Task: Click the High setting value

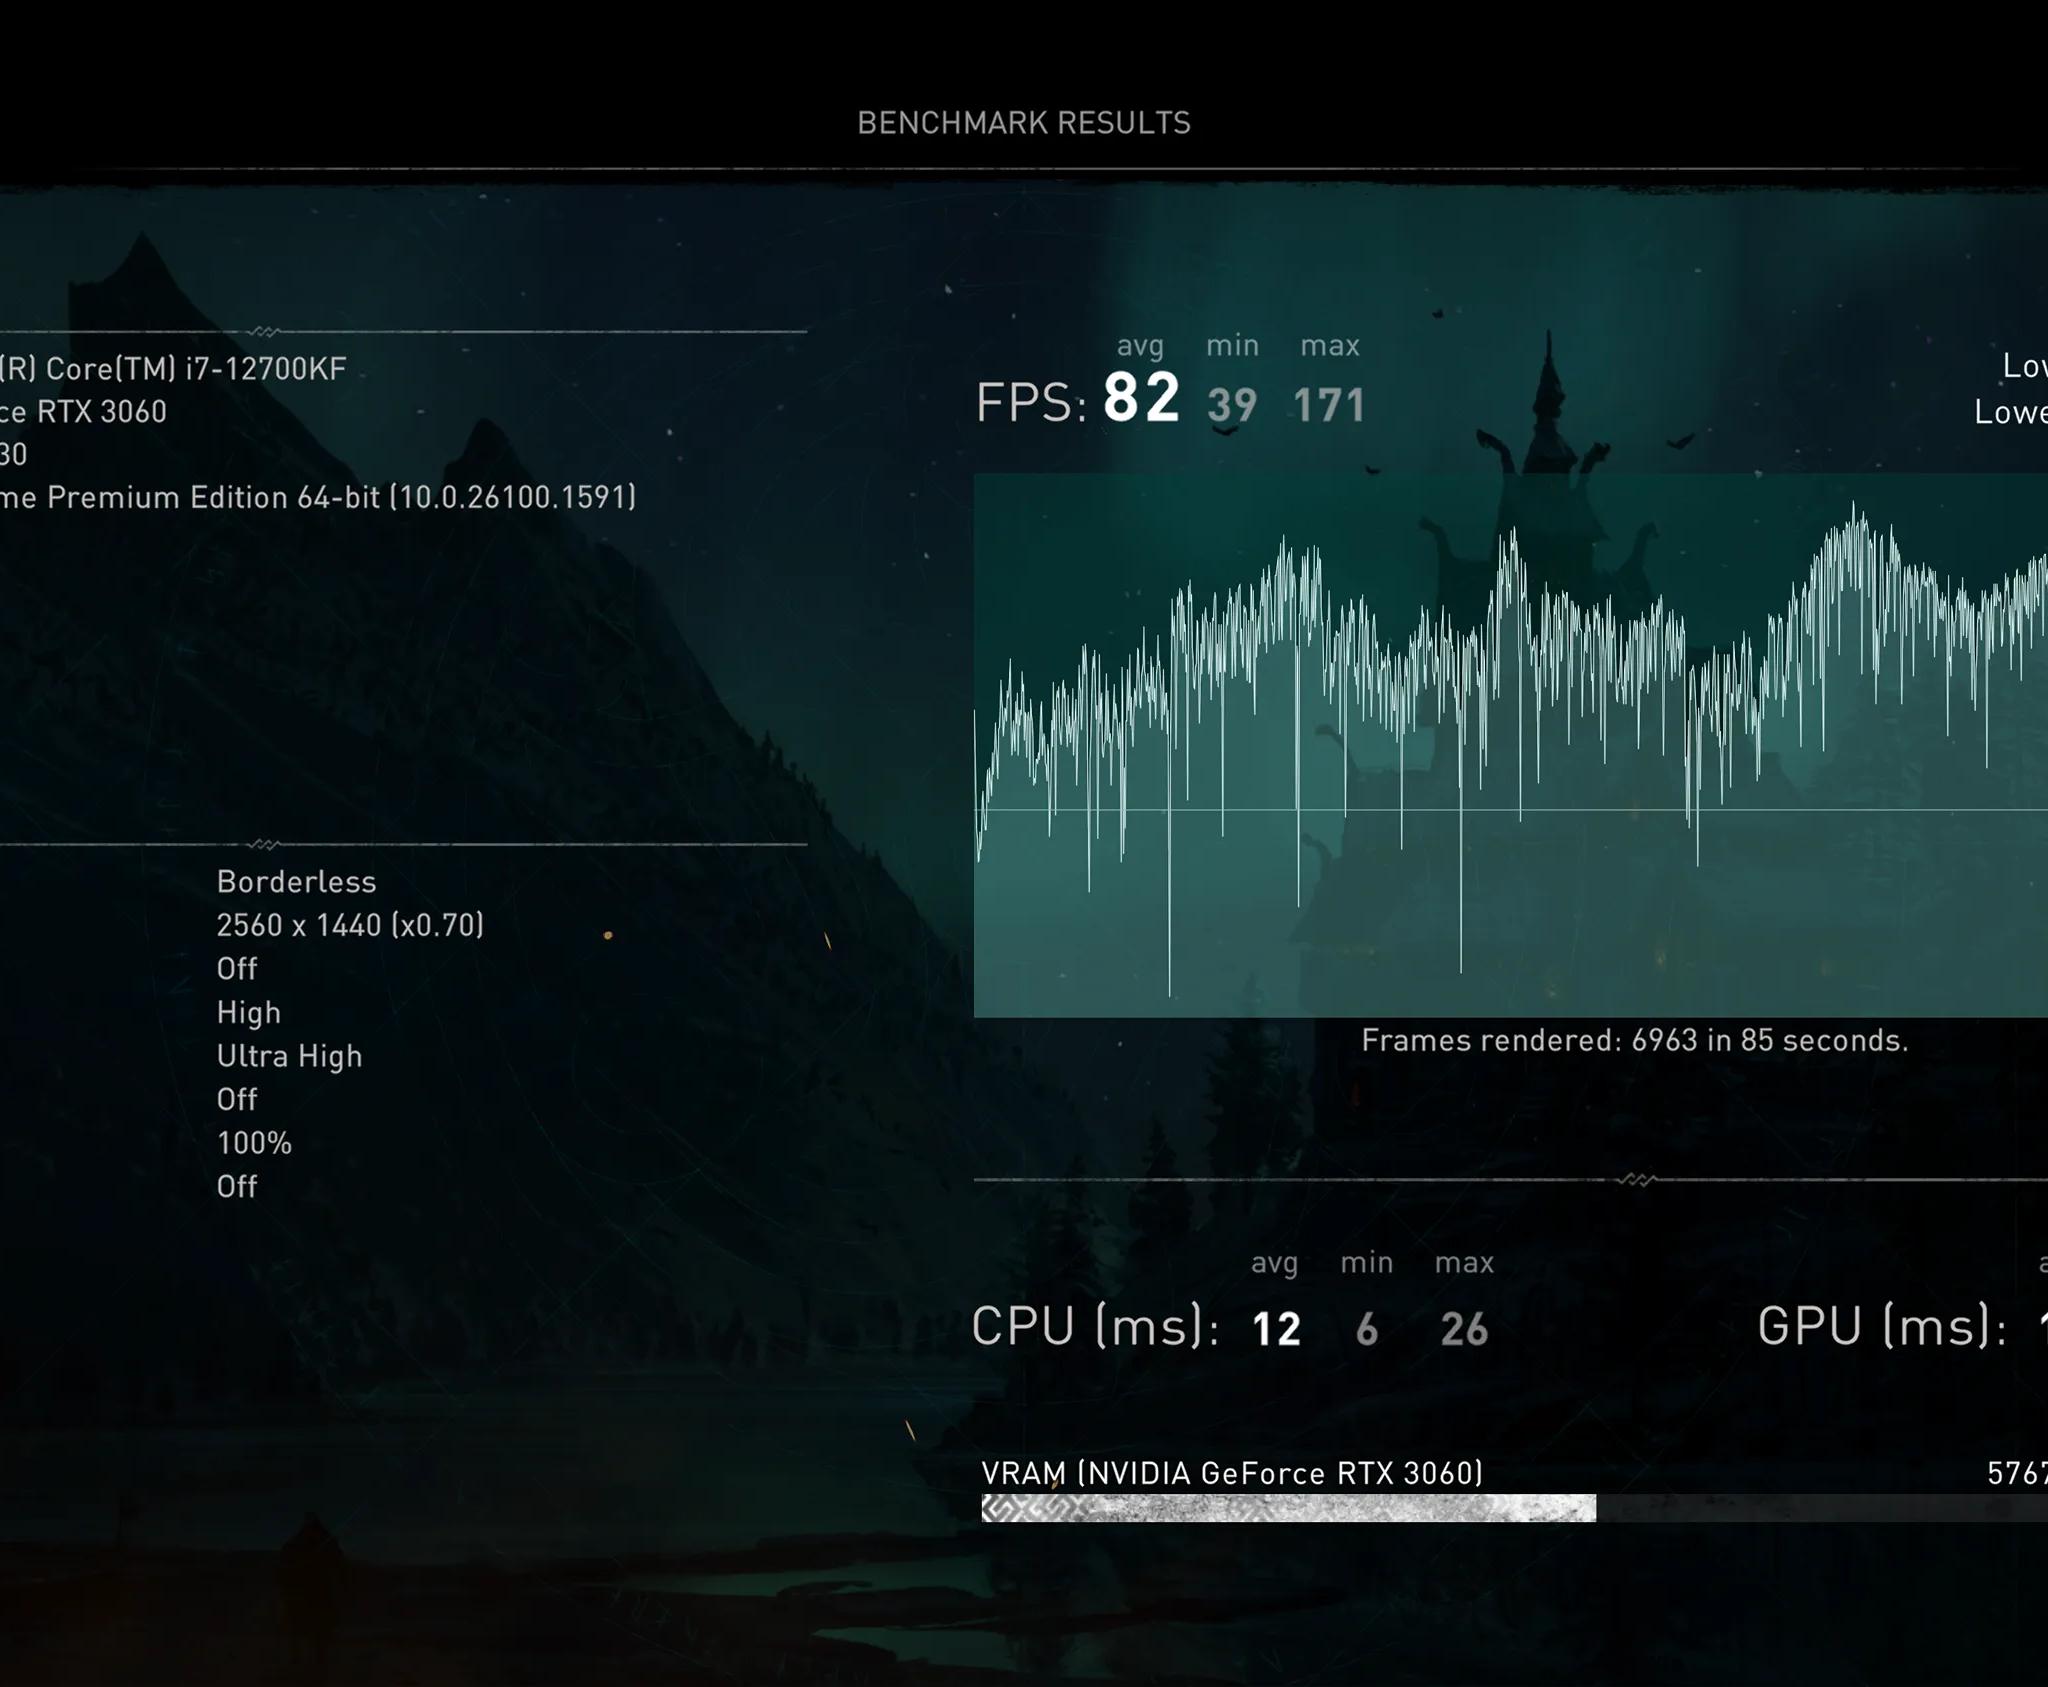Action: click(248, 1013)
